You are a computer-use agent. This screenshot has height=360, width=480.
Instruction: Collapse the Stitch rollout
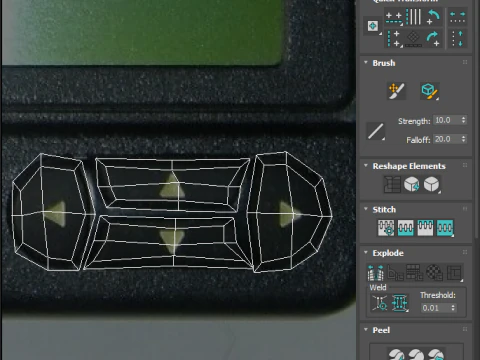point(366,209)
